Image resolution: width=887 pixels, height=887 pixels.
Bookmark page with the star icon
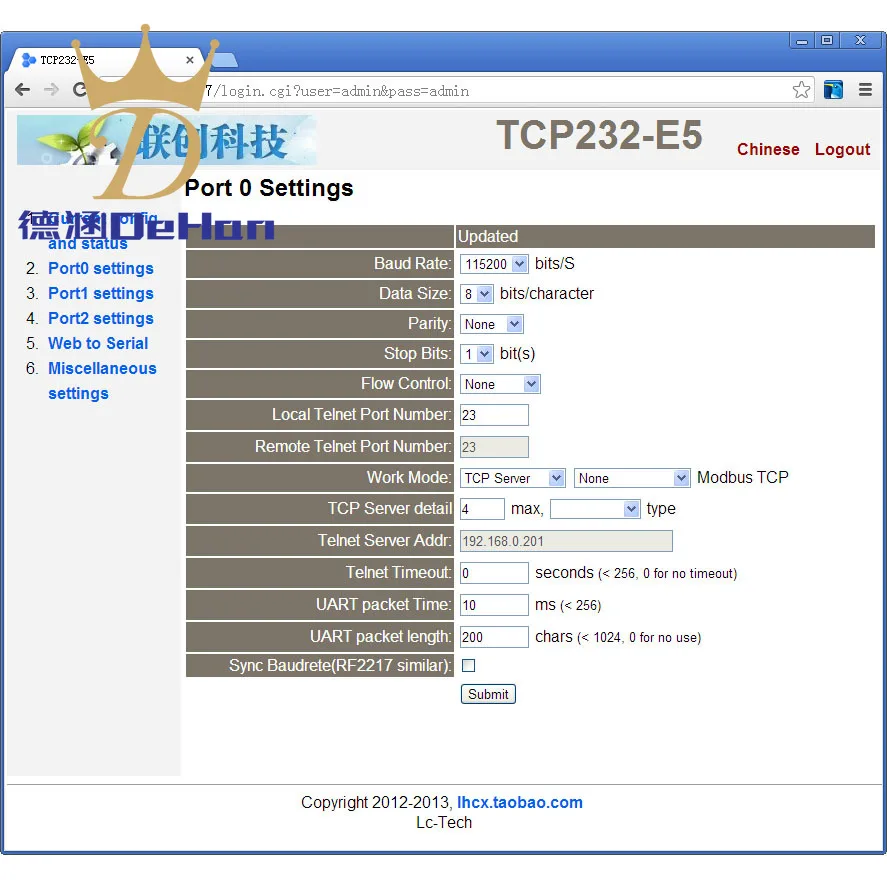(x=800, y=89)
